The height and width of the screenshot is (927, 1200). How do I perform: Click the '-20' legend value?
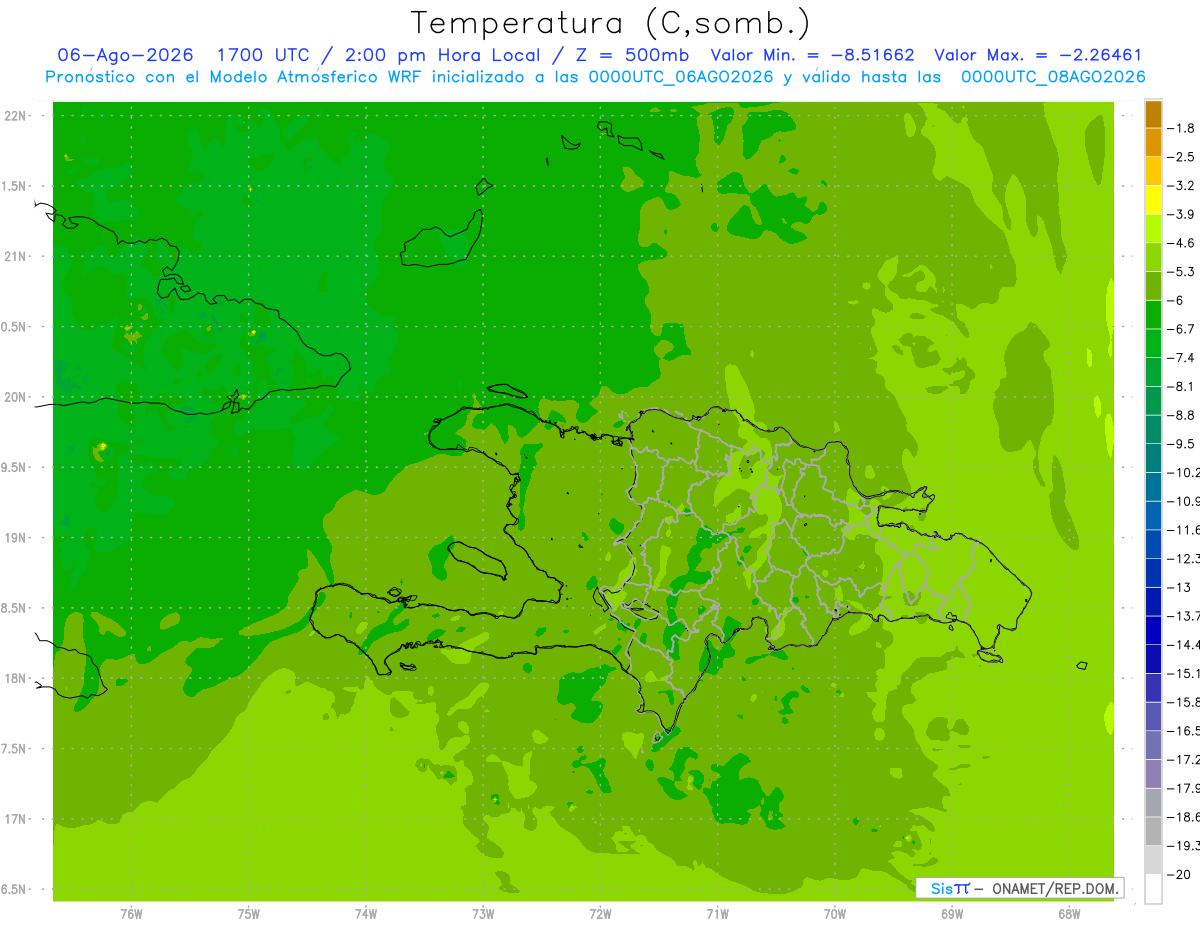click(1178, 874)
